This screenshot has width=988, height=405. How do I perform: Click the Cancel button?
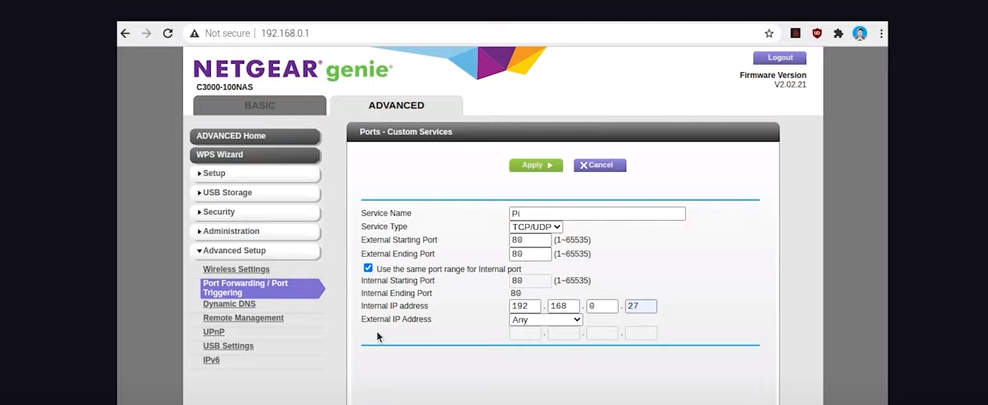point(600,165)
